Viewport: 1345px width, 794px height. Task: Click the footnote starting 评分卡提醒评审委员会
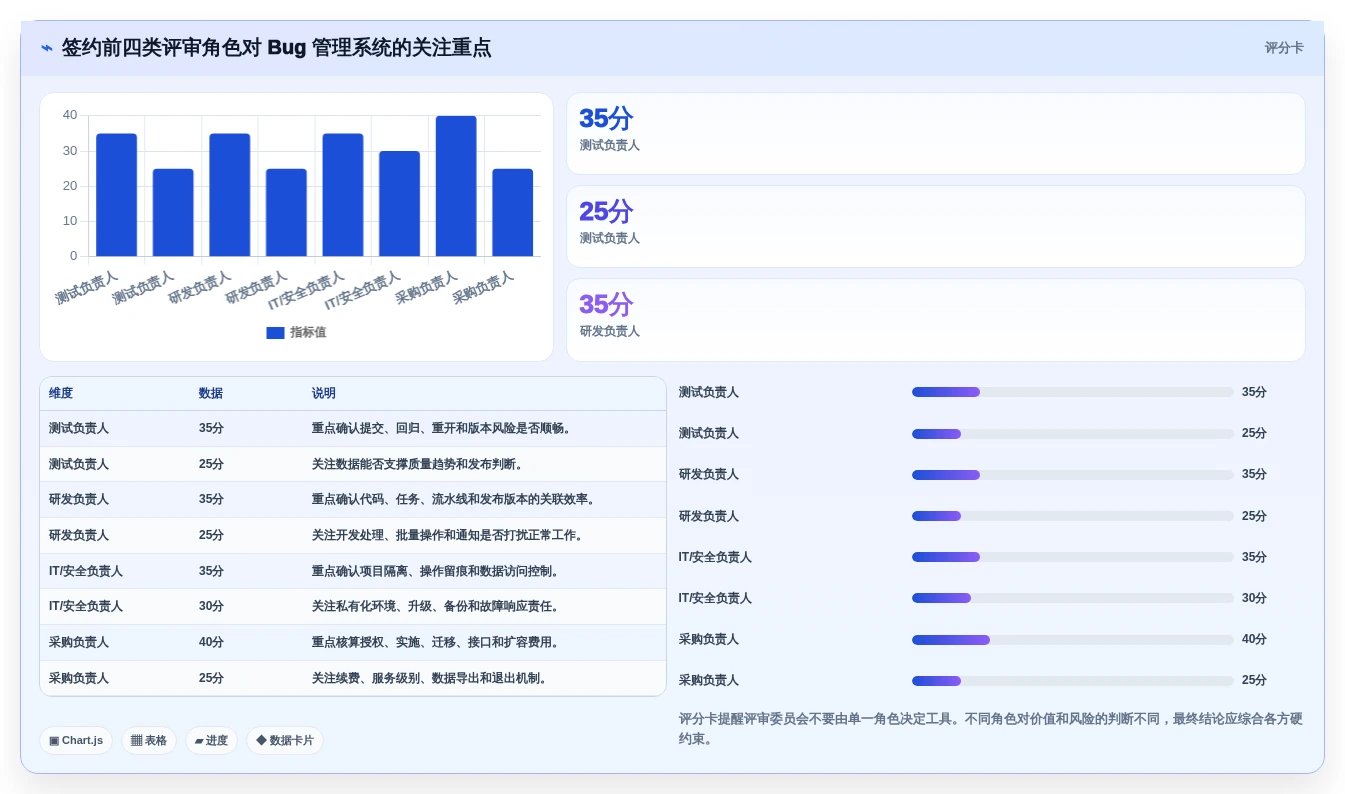click(x=990, y=728)
